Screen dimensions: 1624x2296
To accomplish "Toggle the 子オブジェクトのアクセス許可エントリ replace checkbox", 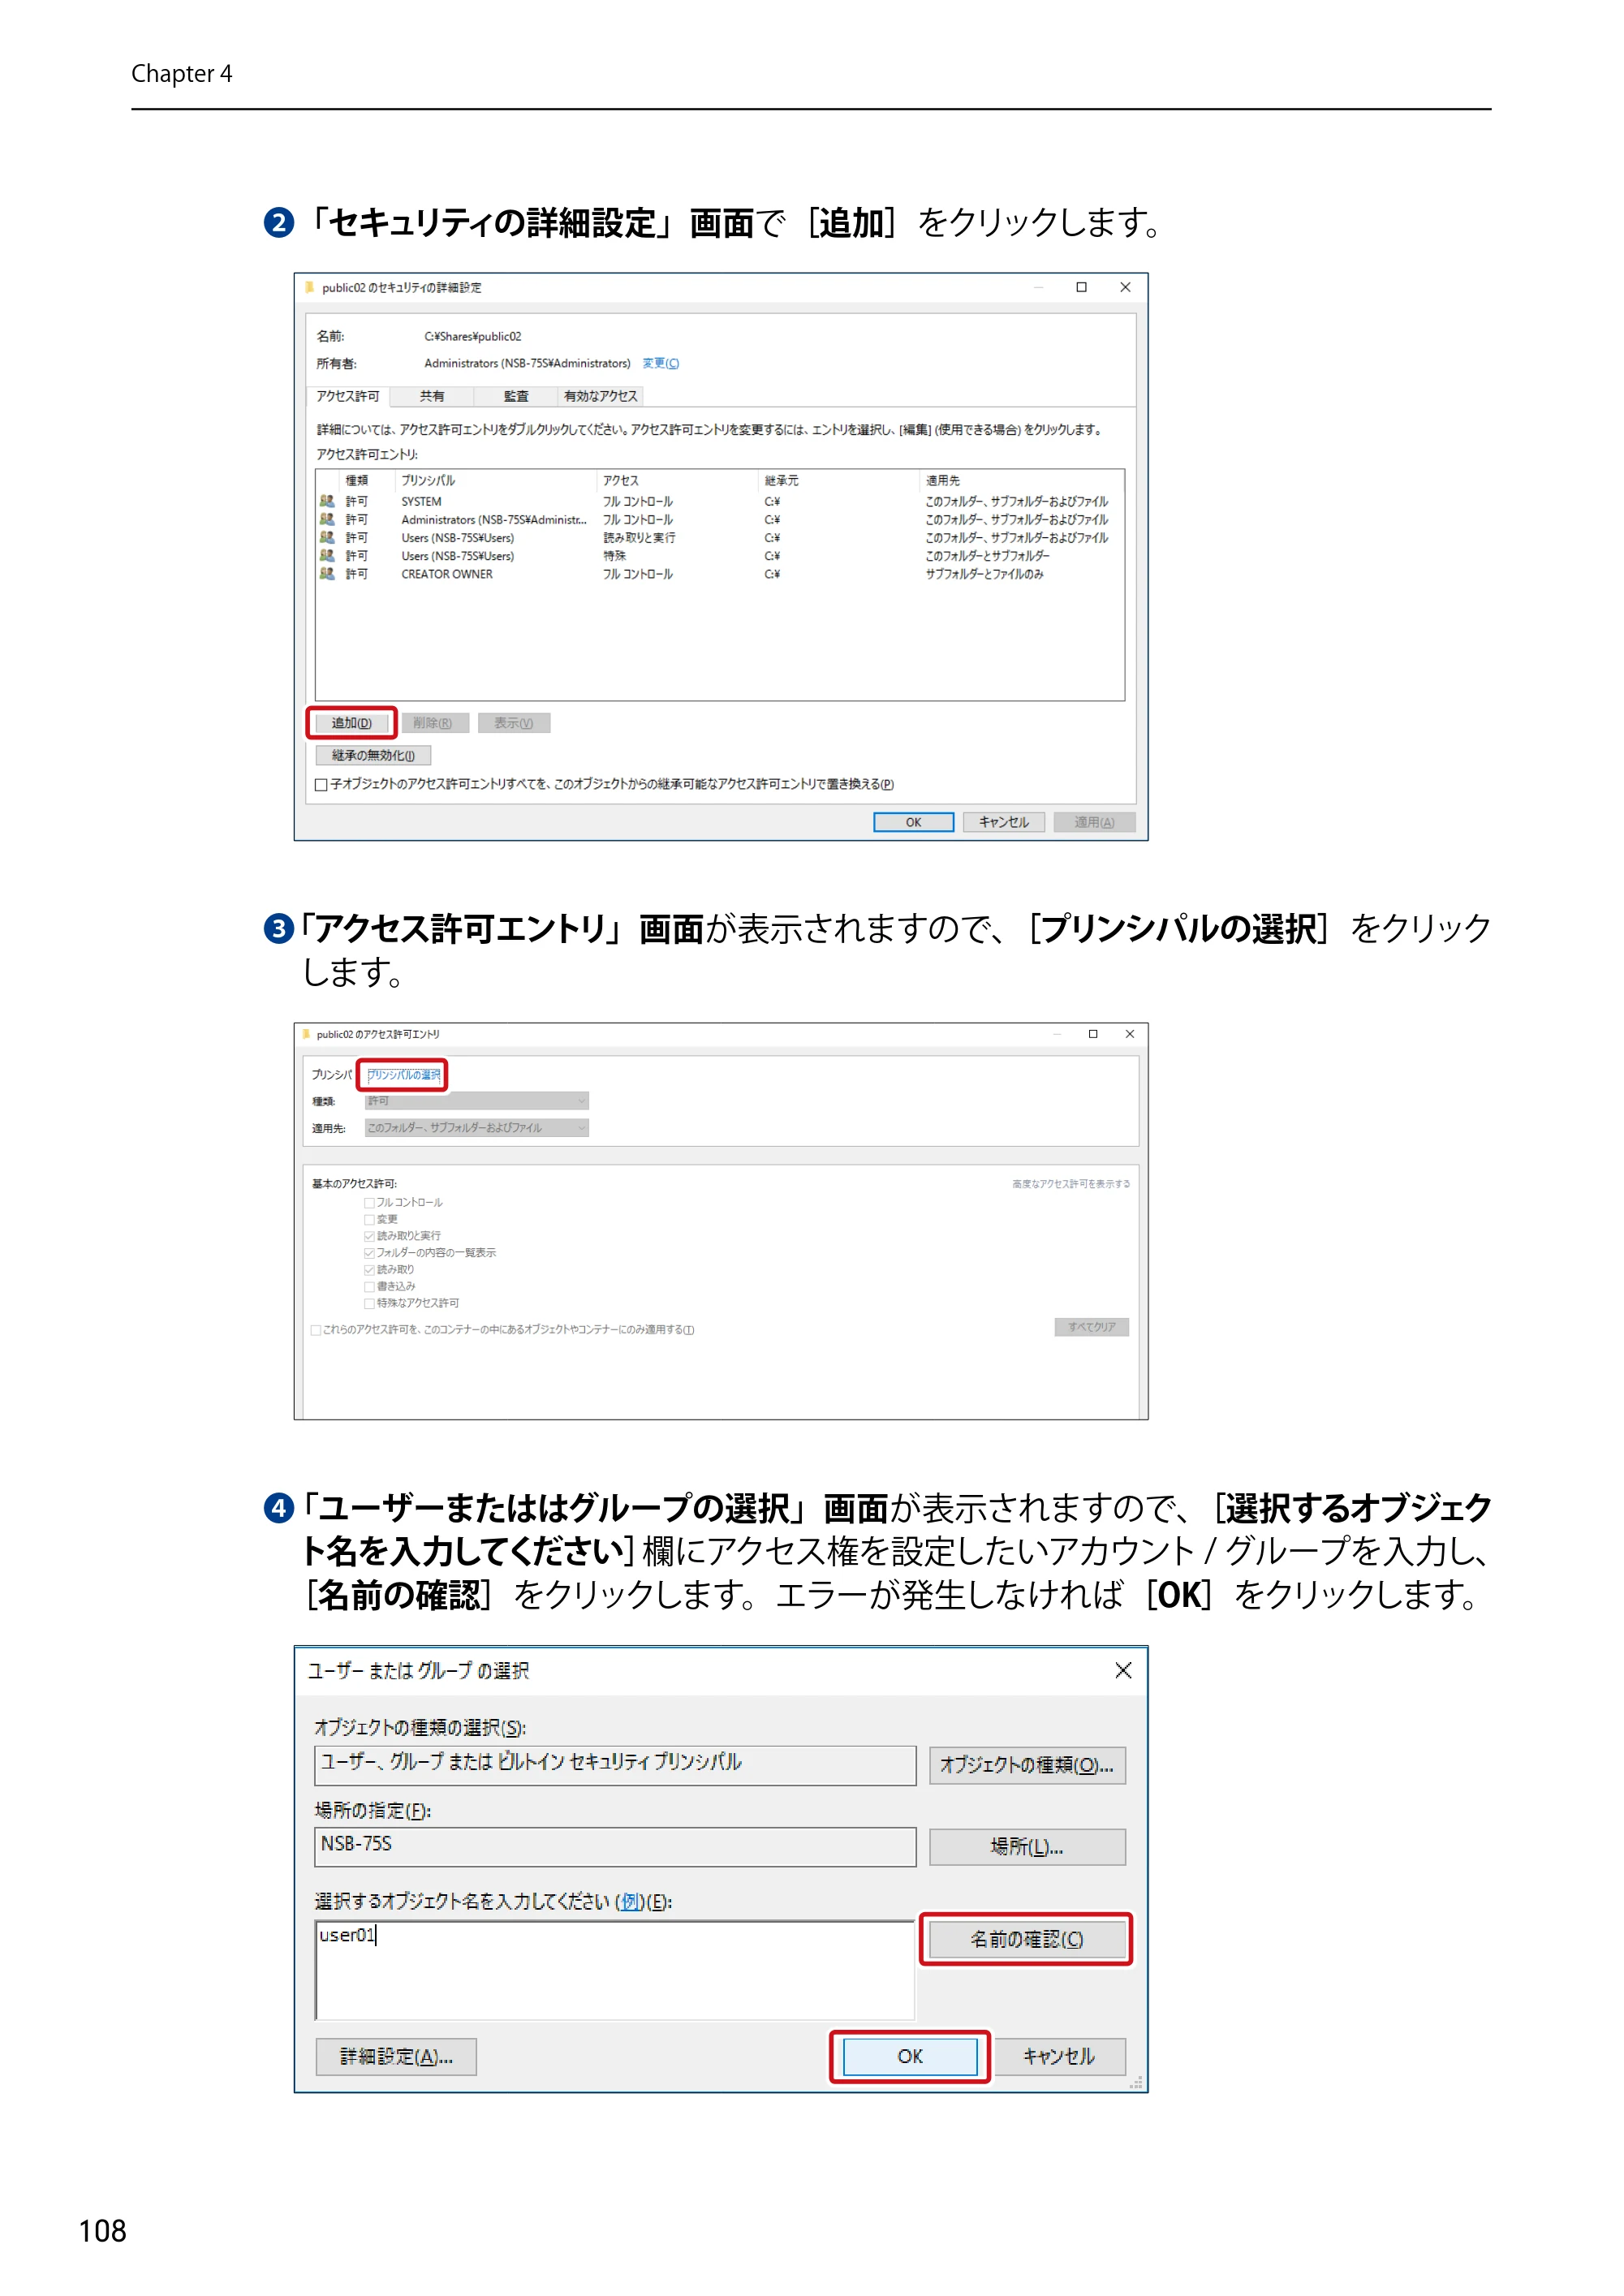I will [x=321, y=784].
